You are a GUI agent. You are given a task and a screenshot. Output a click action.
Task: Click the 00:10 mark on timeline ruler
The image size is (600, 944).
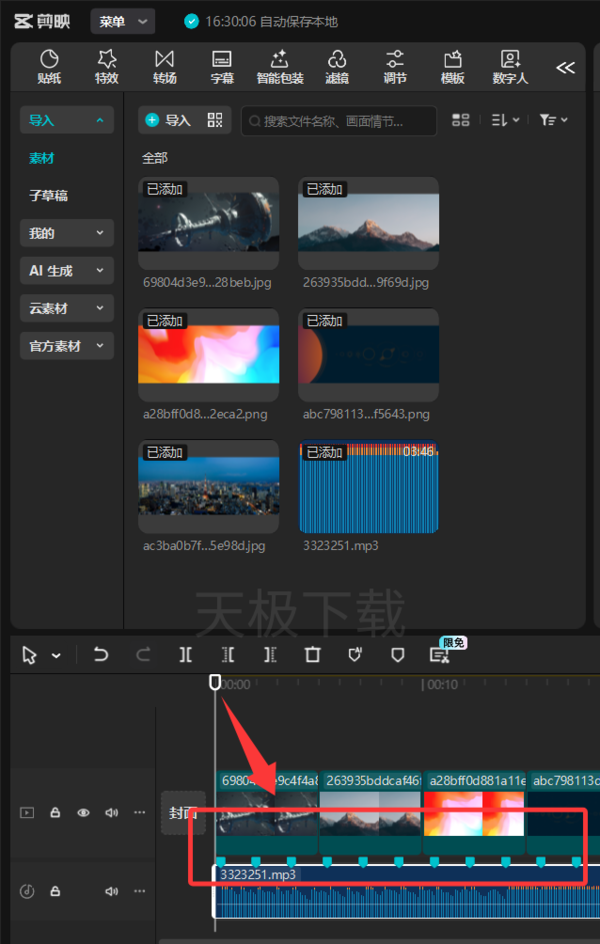click(x=440, y=685)
